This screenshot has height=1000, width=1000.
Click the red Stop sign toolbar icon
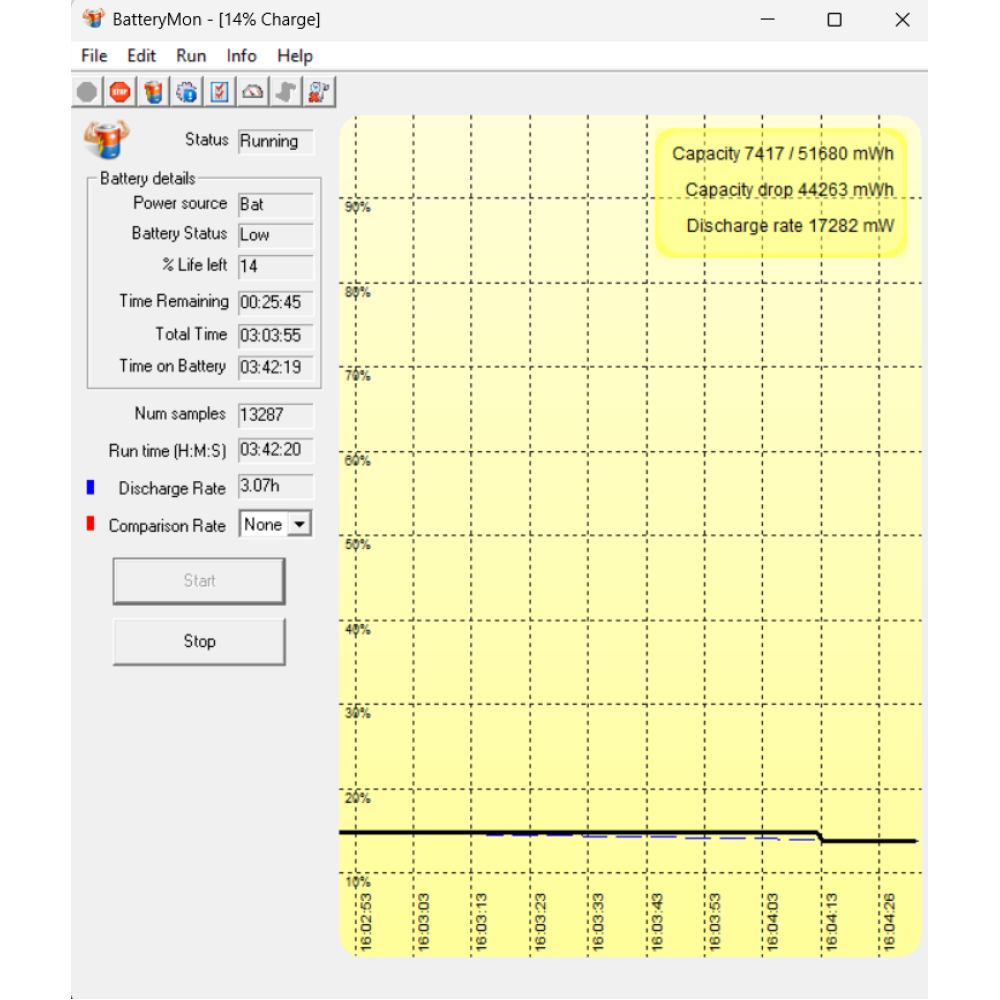[120, 93]
